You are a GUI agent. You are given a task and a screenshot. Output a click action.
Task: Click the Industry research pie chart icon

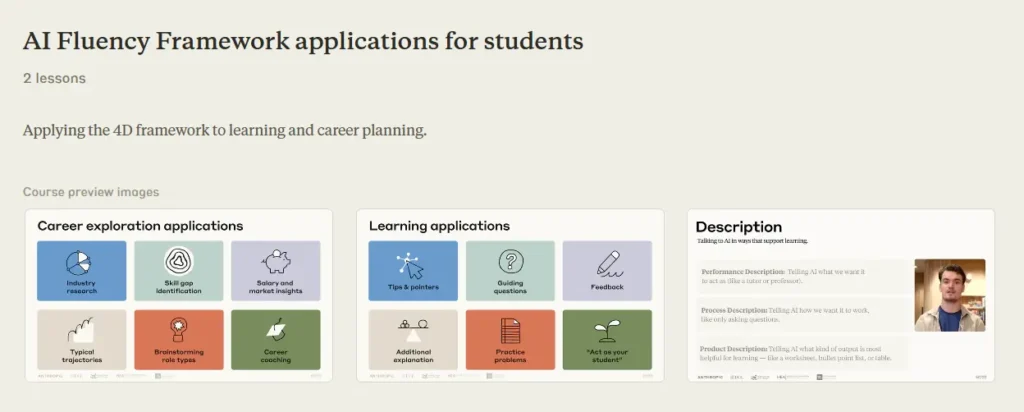point(78,262)
